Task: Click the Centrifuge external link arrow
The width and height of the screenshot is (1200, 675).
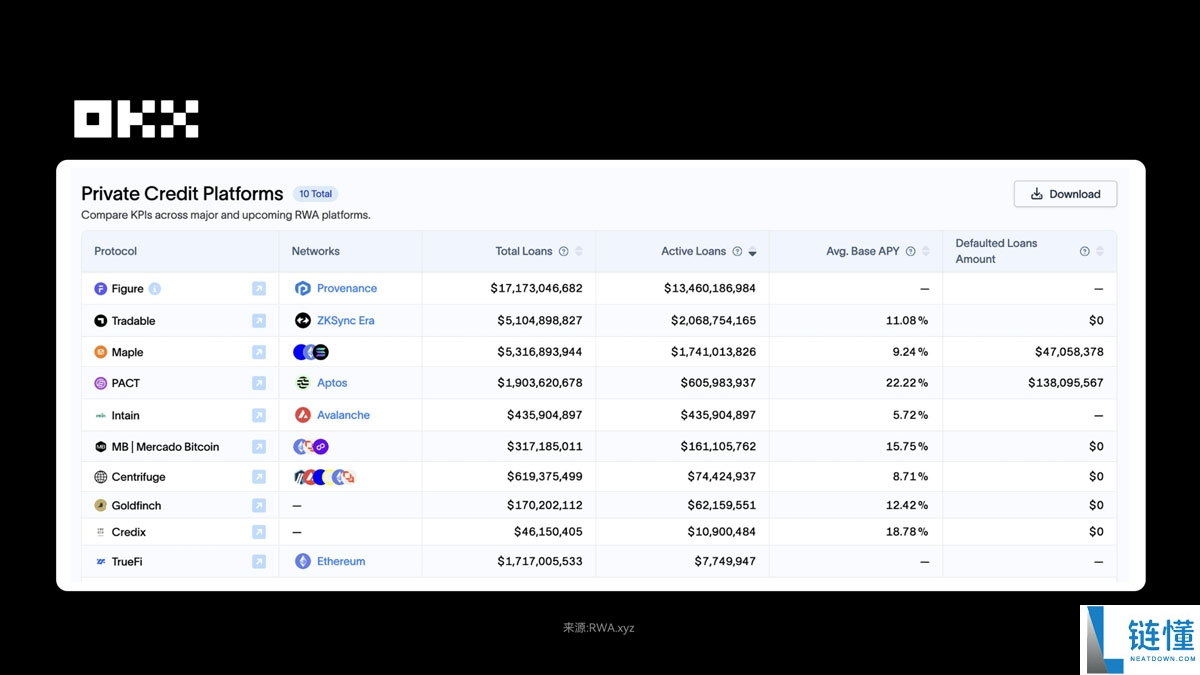Action: (x=259, y=477)
